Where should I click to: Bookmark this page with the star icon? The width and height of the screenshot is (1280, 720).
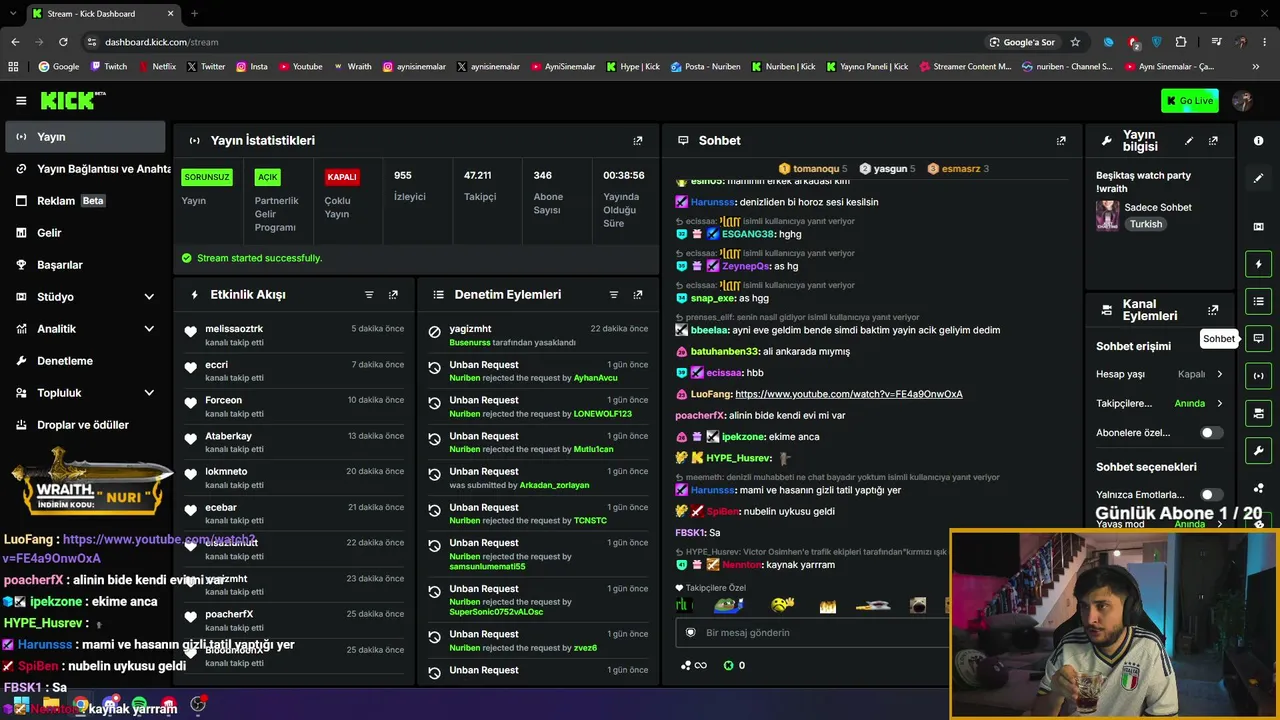(x=1075, y=42)
